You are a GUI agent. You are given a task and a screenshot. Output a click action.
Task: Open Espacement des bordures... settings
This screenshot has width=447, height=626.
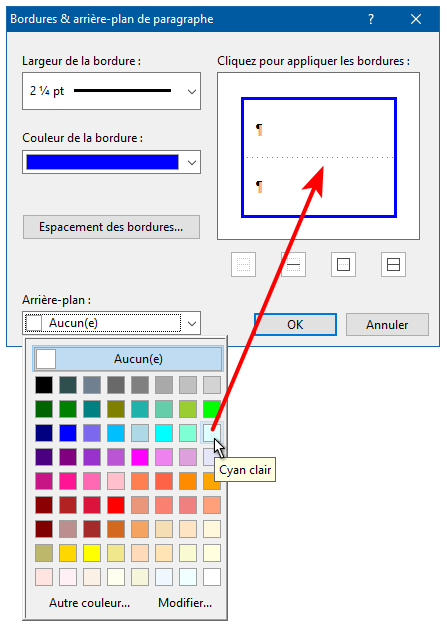(111, 227)
